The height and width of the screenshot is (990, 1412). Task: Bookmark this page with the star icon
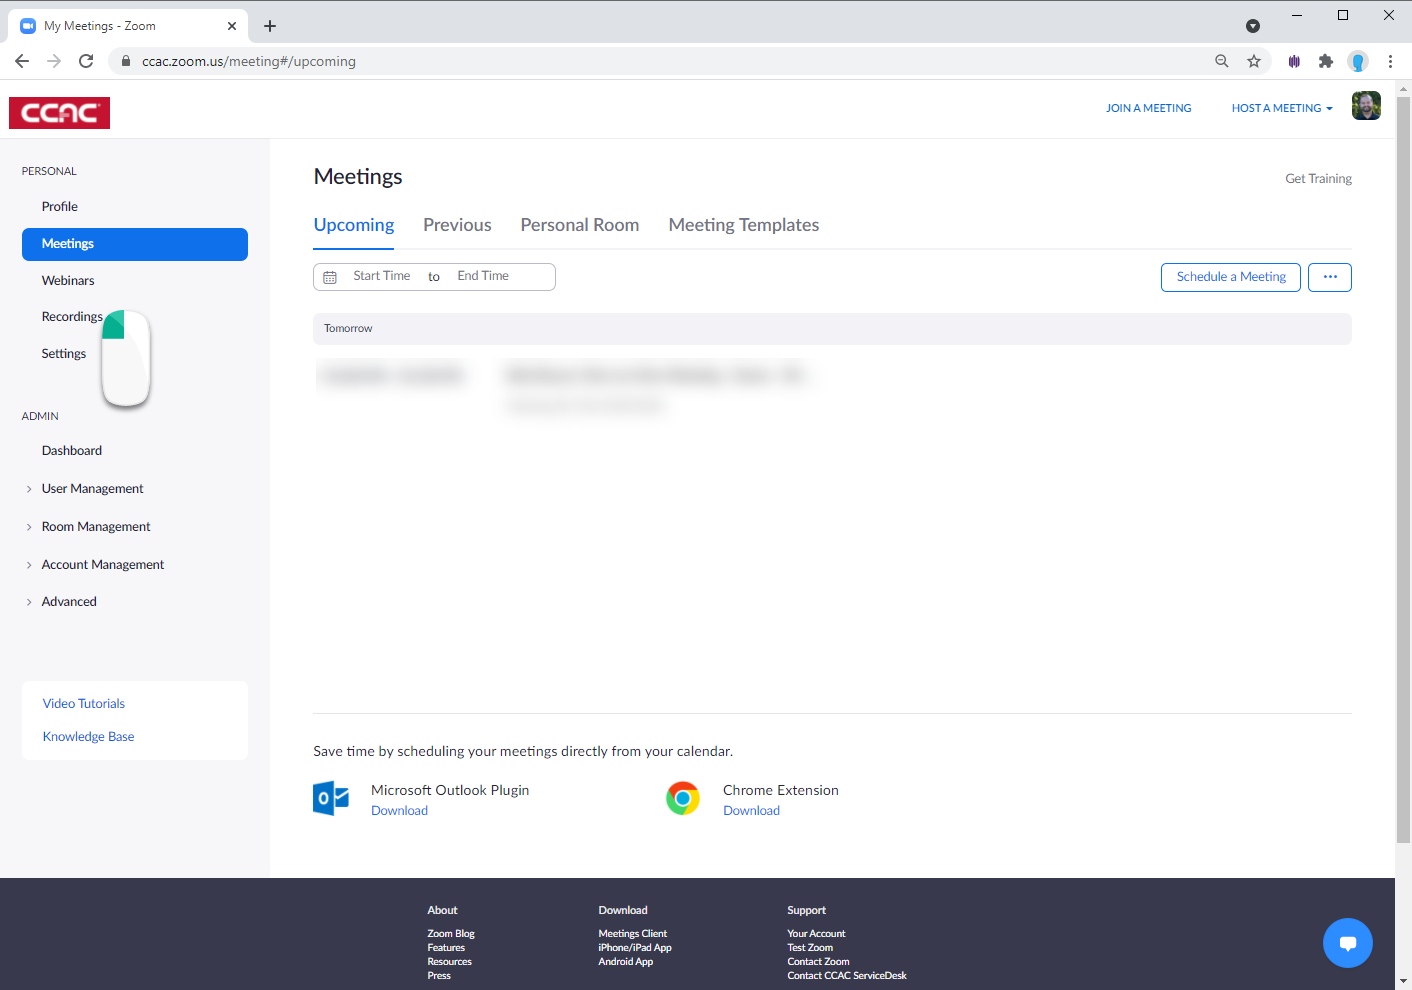pyautogui.click(x=1254, y=61)
